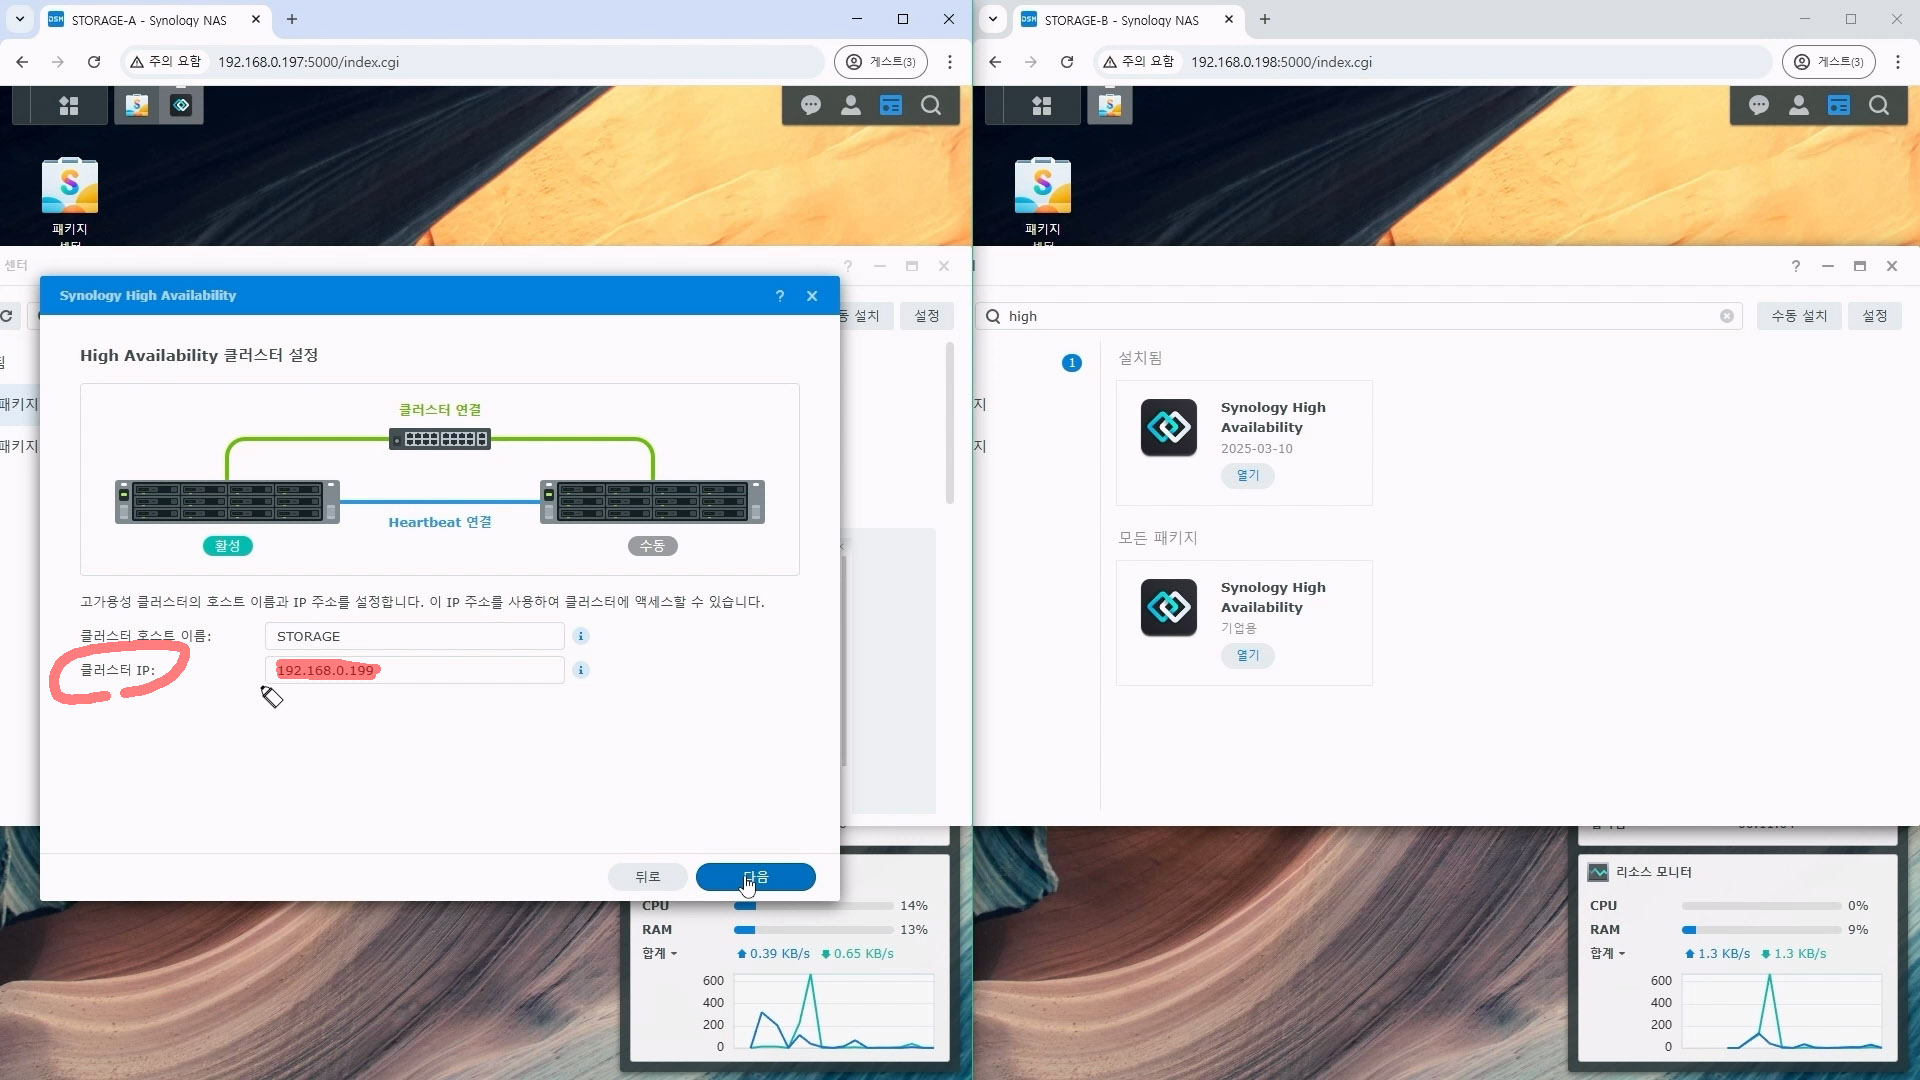Image resolution: width=1920 pixels, height=1080 pixels.
Task: Click the 다음 button in the HA wizard
Action: coord(756,877)
